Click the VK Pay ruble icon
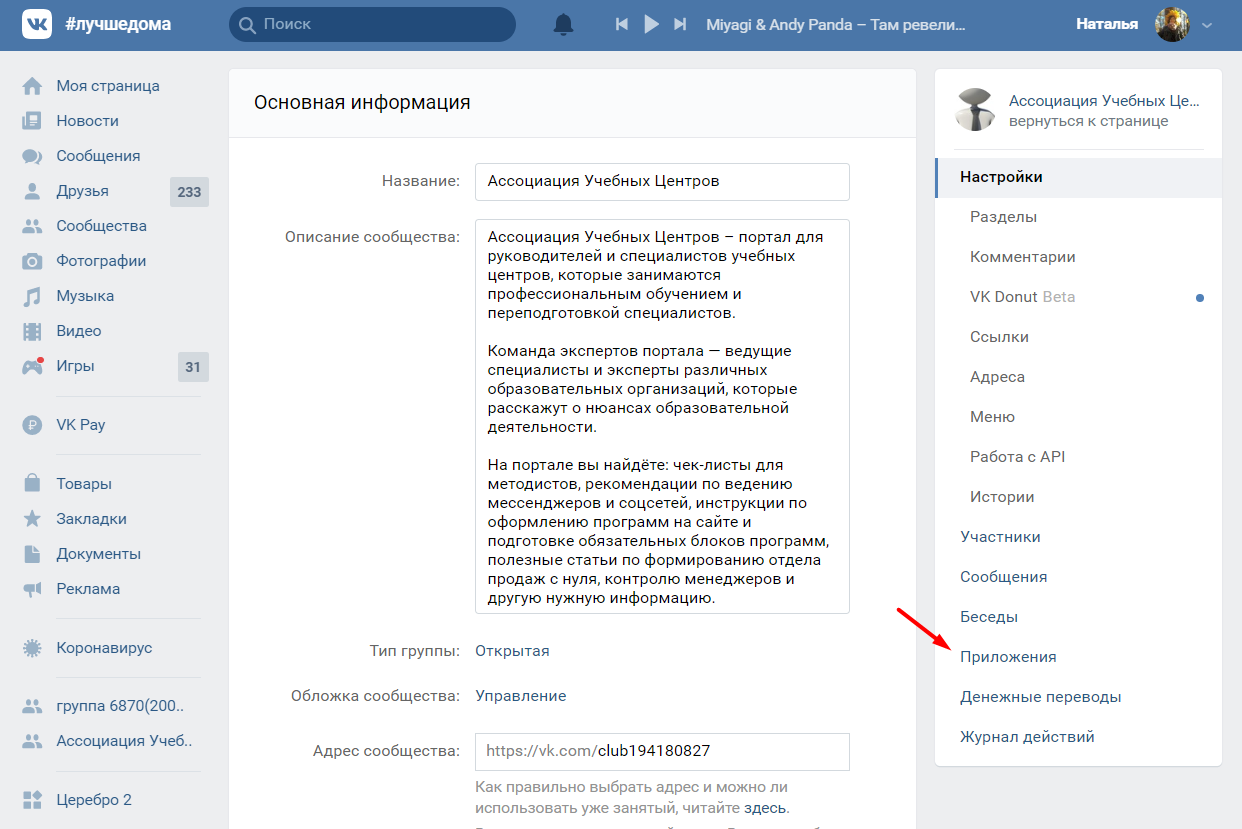Image resolution: width=1242 pixels, height=829 pixels. click(x=33, y=425)
